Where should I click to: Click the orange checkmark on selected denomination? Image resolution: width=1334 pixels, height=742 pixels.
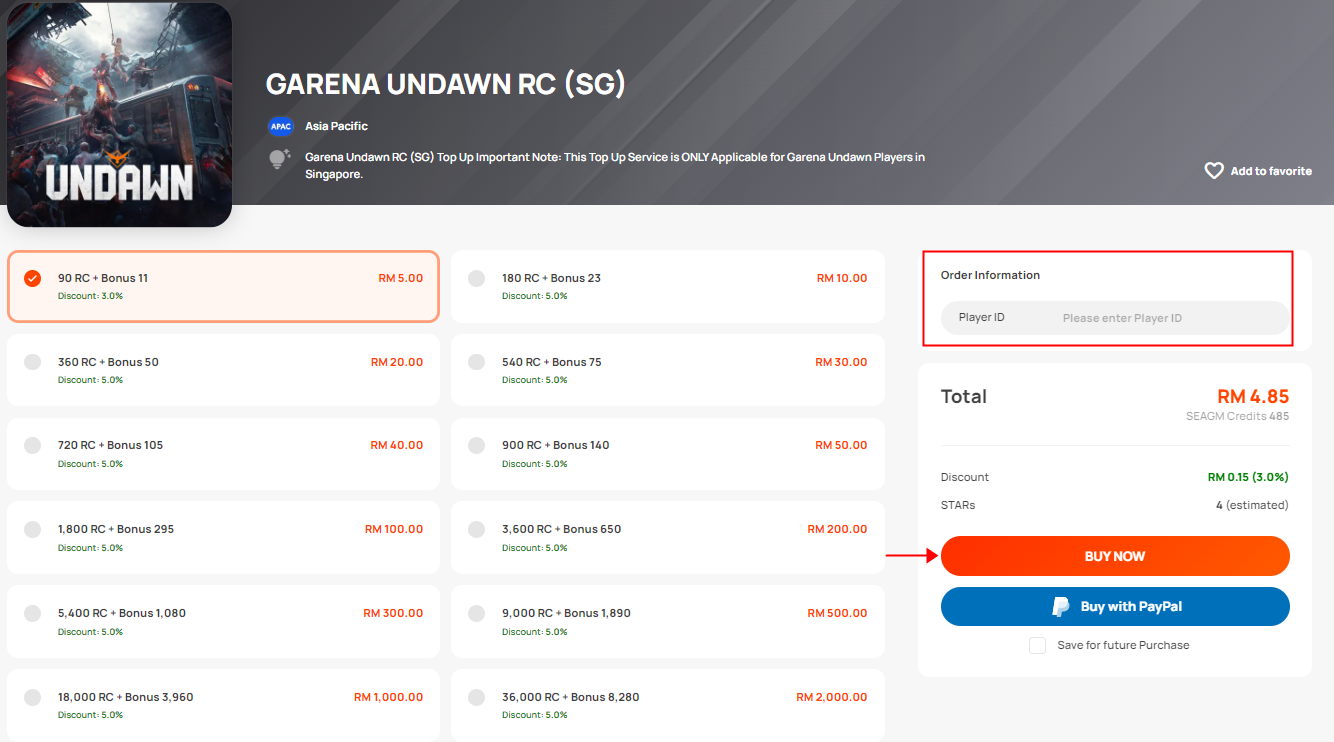31,278
